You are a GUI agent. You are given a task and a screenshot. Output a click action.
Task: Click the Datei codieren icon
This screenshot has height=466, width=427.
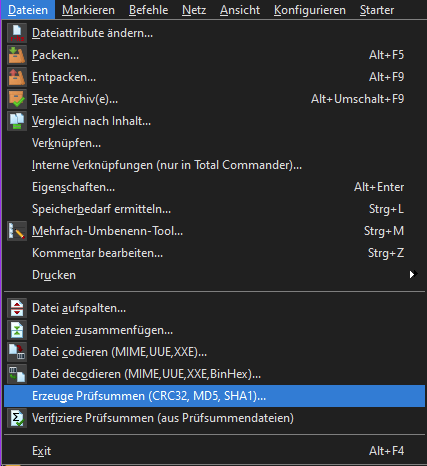point(17,352)
